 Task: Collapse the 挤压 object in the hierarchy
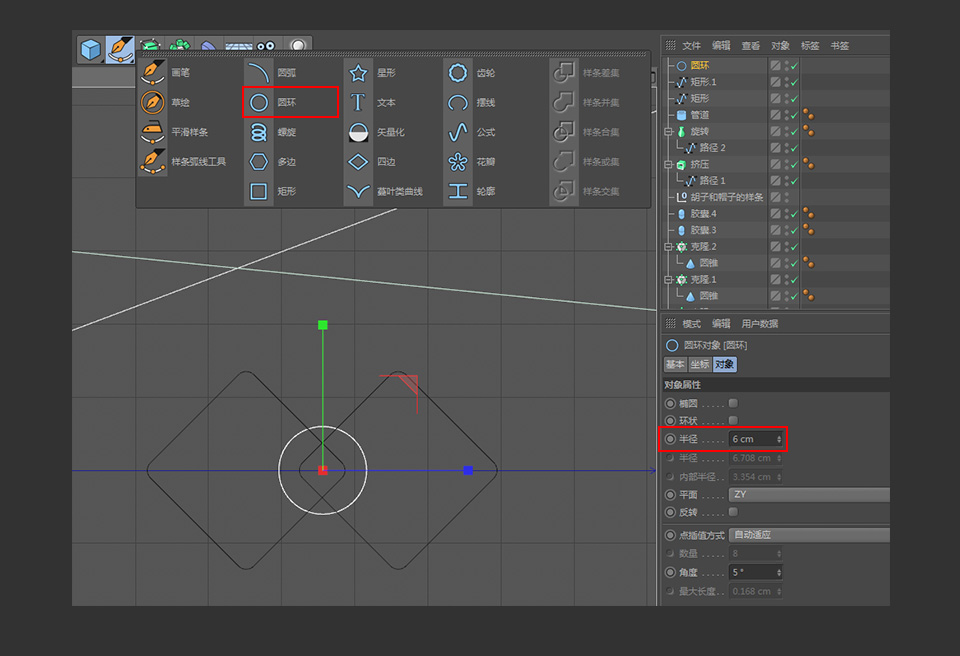[667, 163]
